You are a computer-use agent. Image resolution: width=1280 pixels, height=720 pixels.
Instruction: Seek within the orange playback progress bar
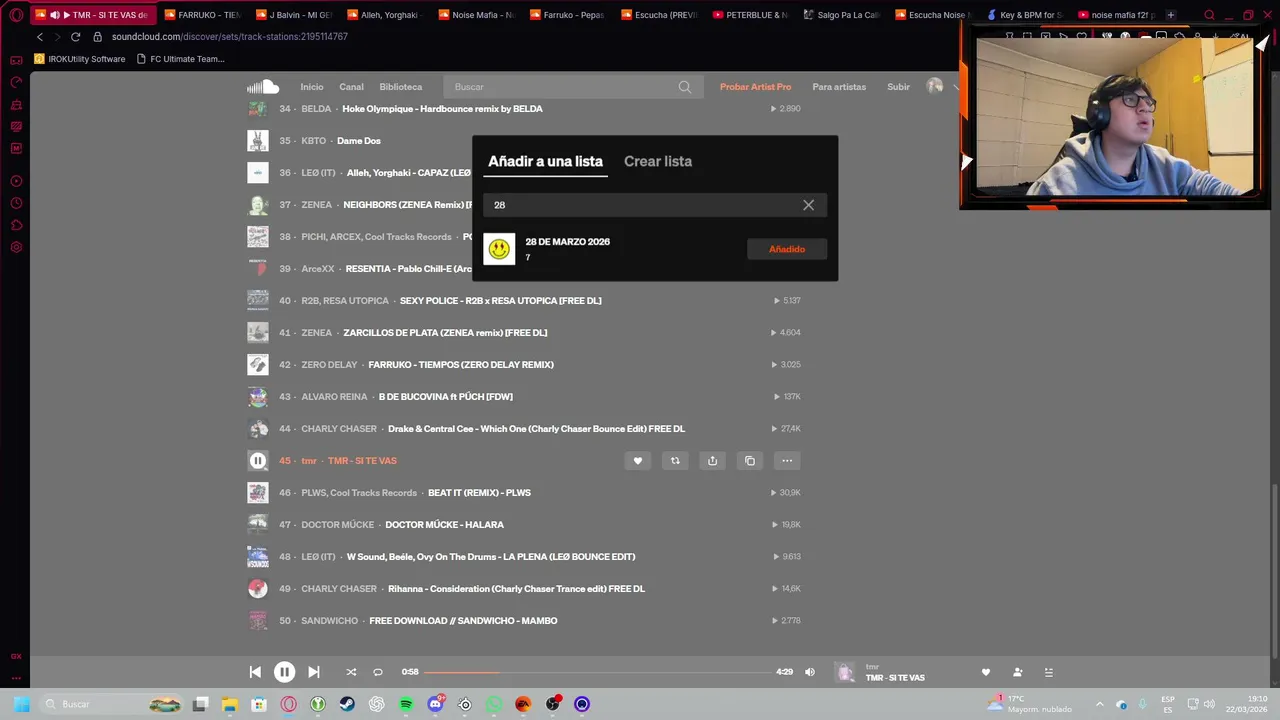tap(597, 672)
